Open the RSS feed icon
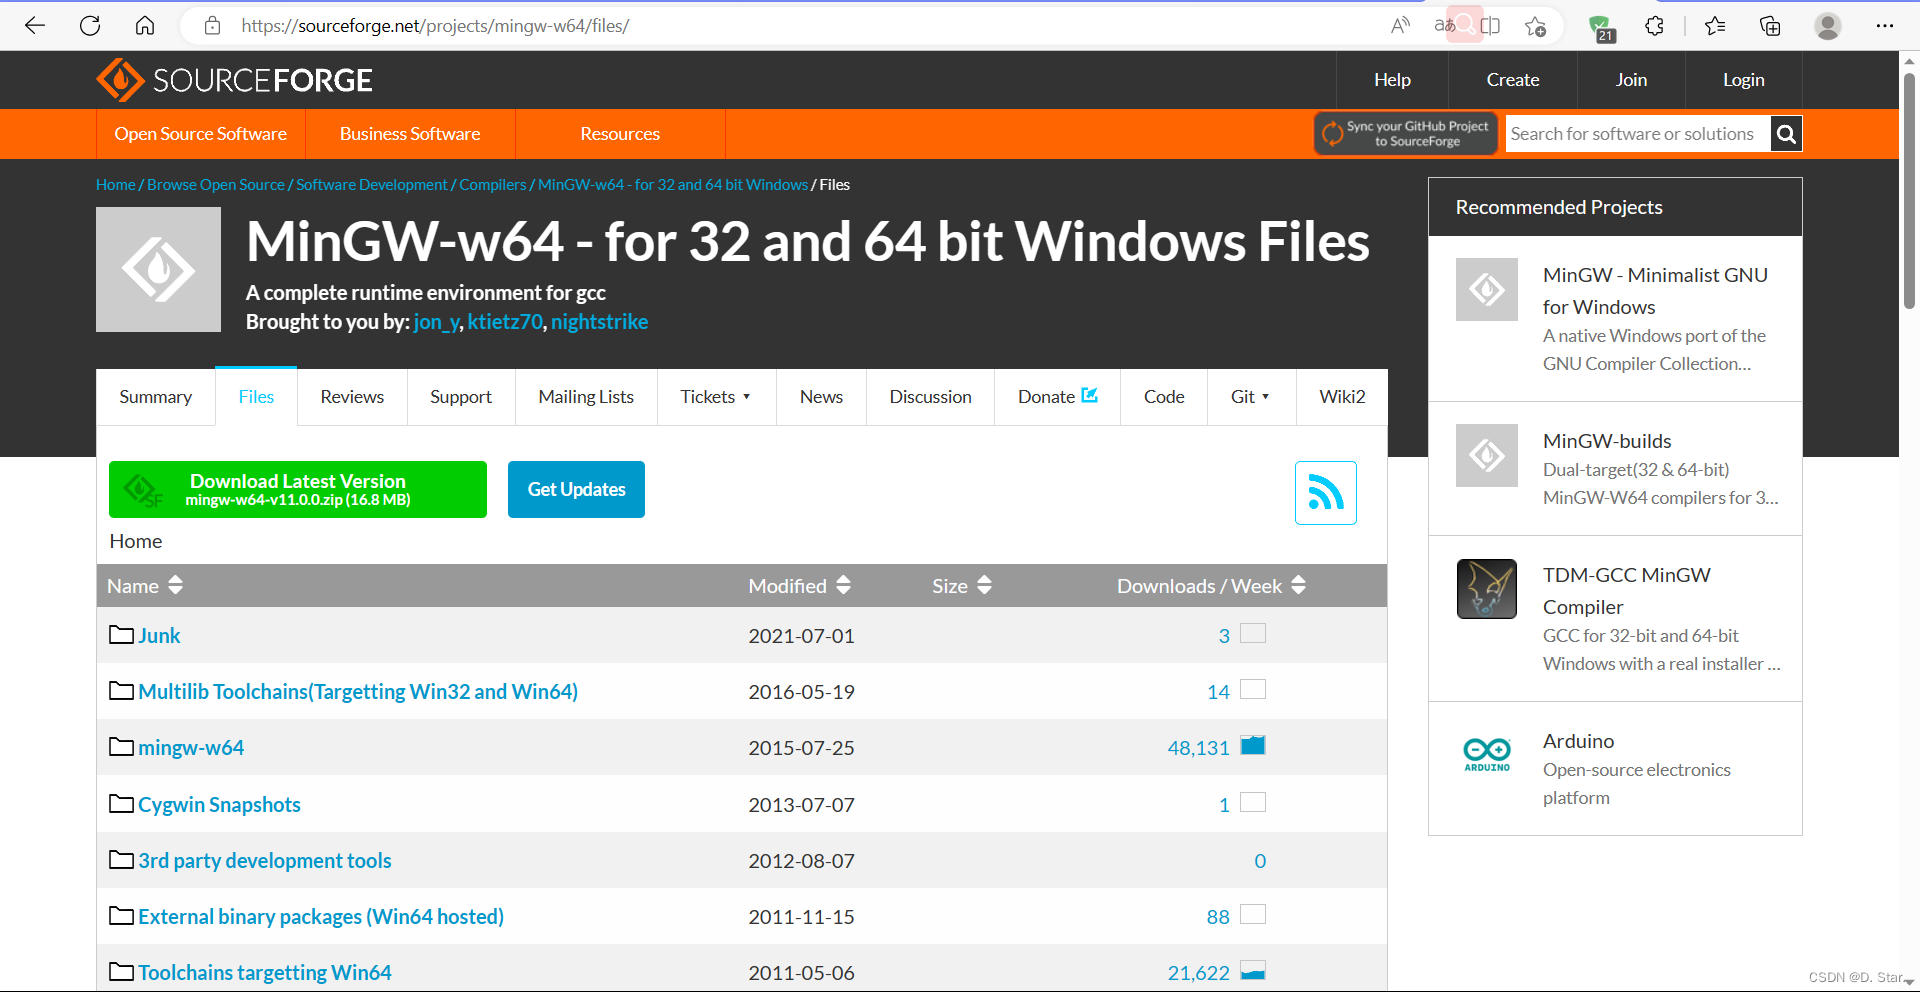Viewport: 1920px width, 992px height. 1326,493
